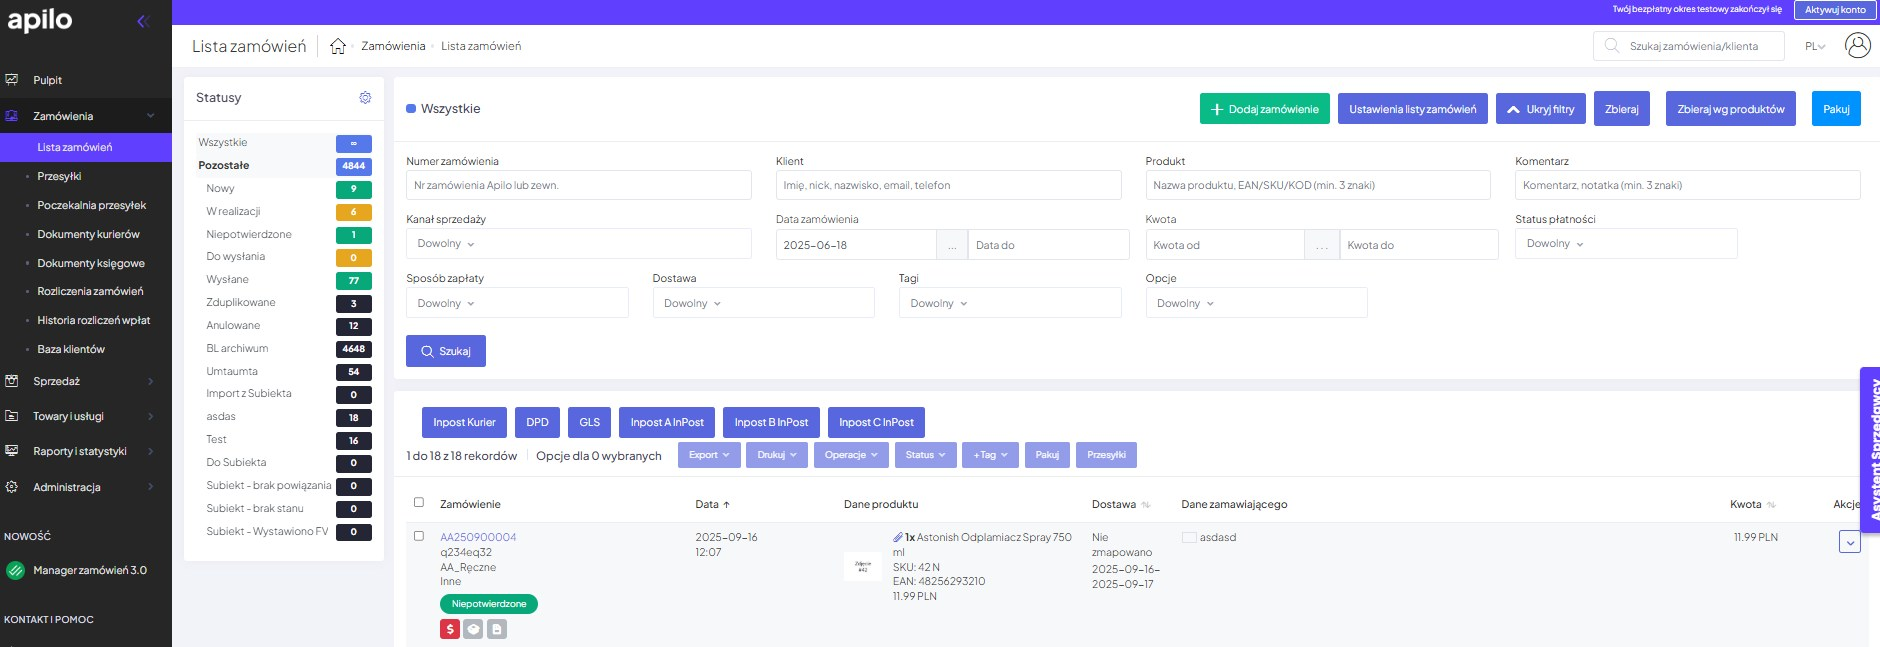Click the gray document icon on the order
Screen dimensions: 1880x647
pyautogui.click(x=497, y=629)
